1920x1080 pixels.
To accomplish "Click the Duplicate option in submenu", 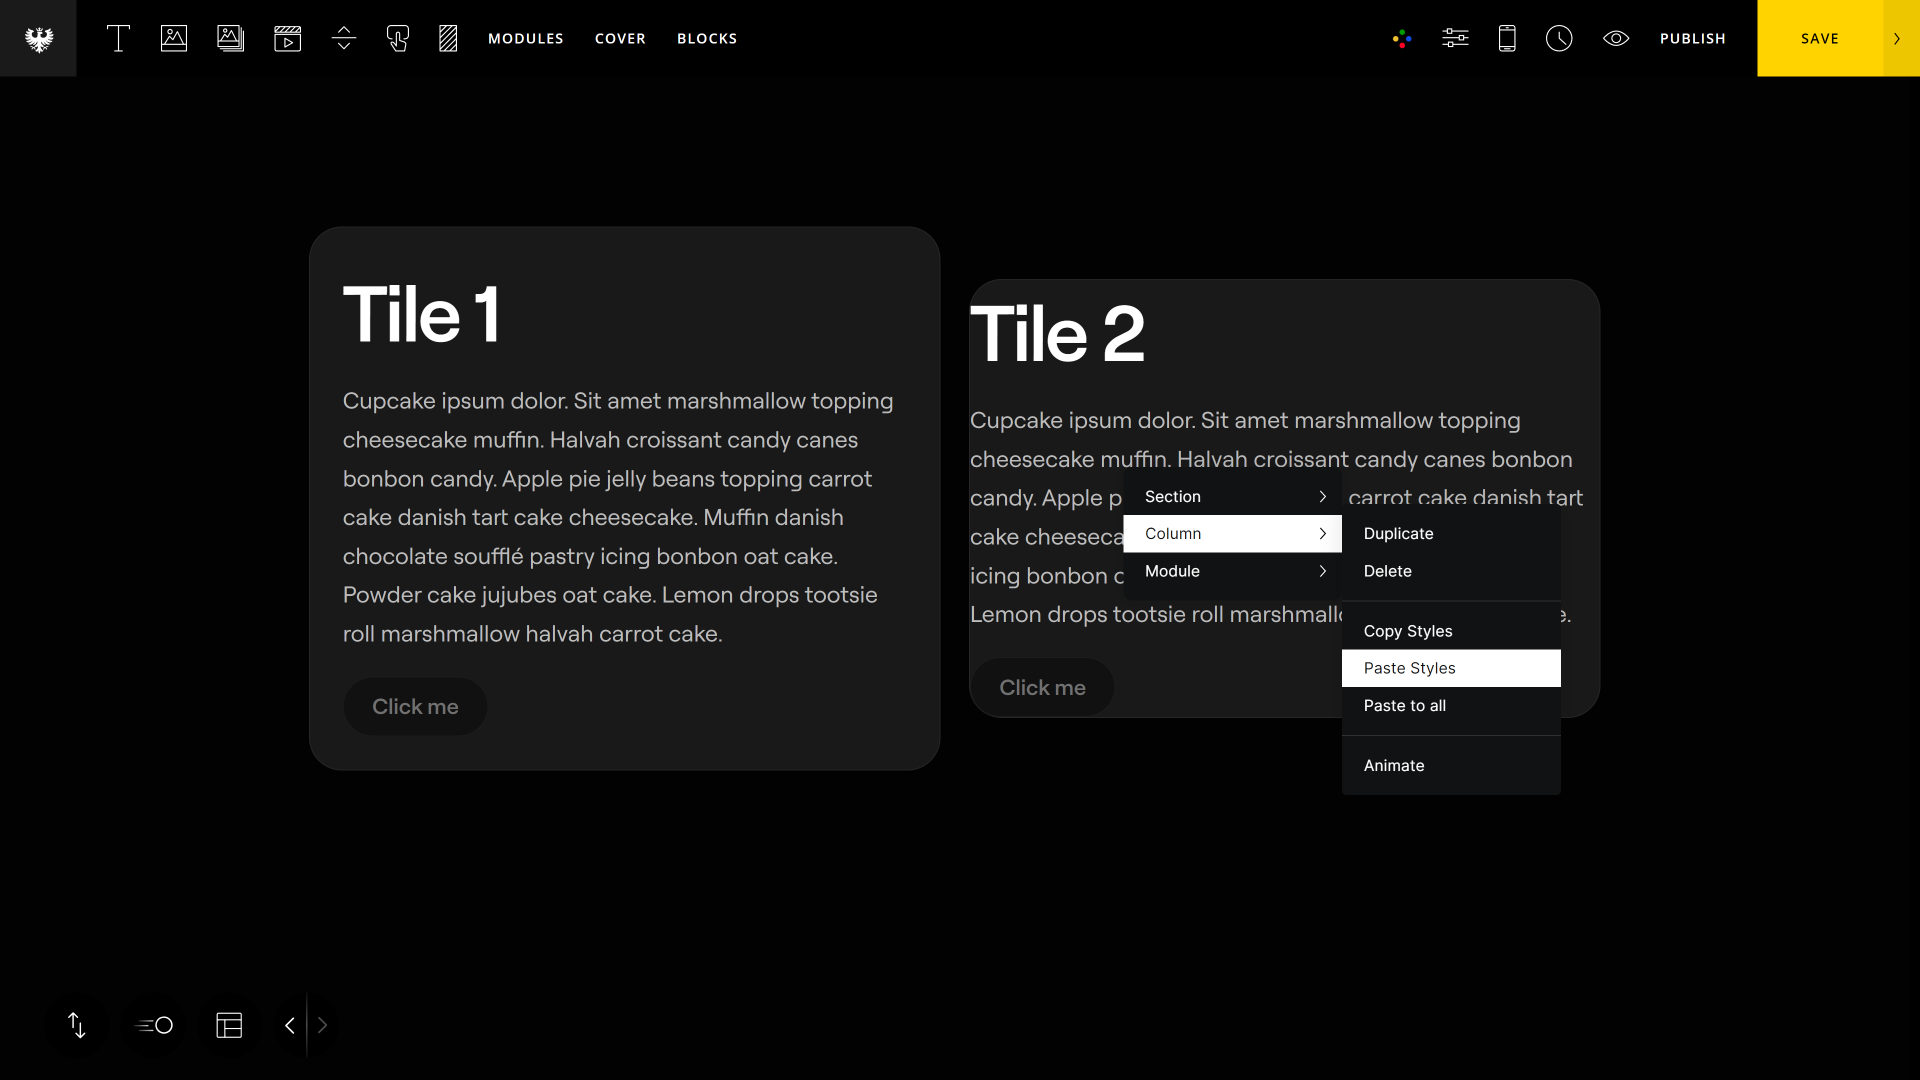I will [1398, 534].
